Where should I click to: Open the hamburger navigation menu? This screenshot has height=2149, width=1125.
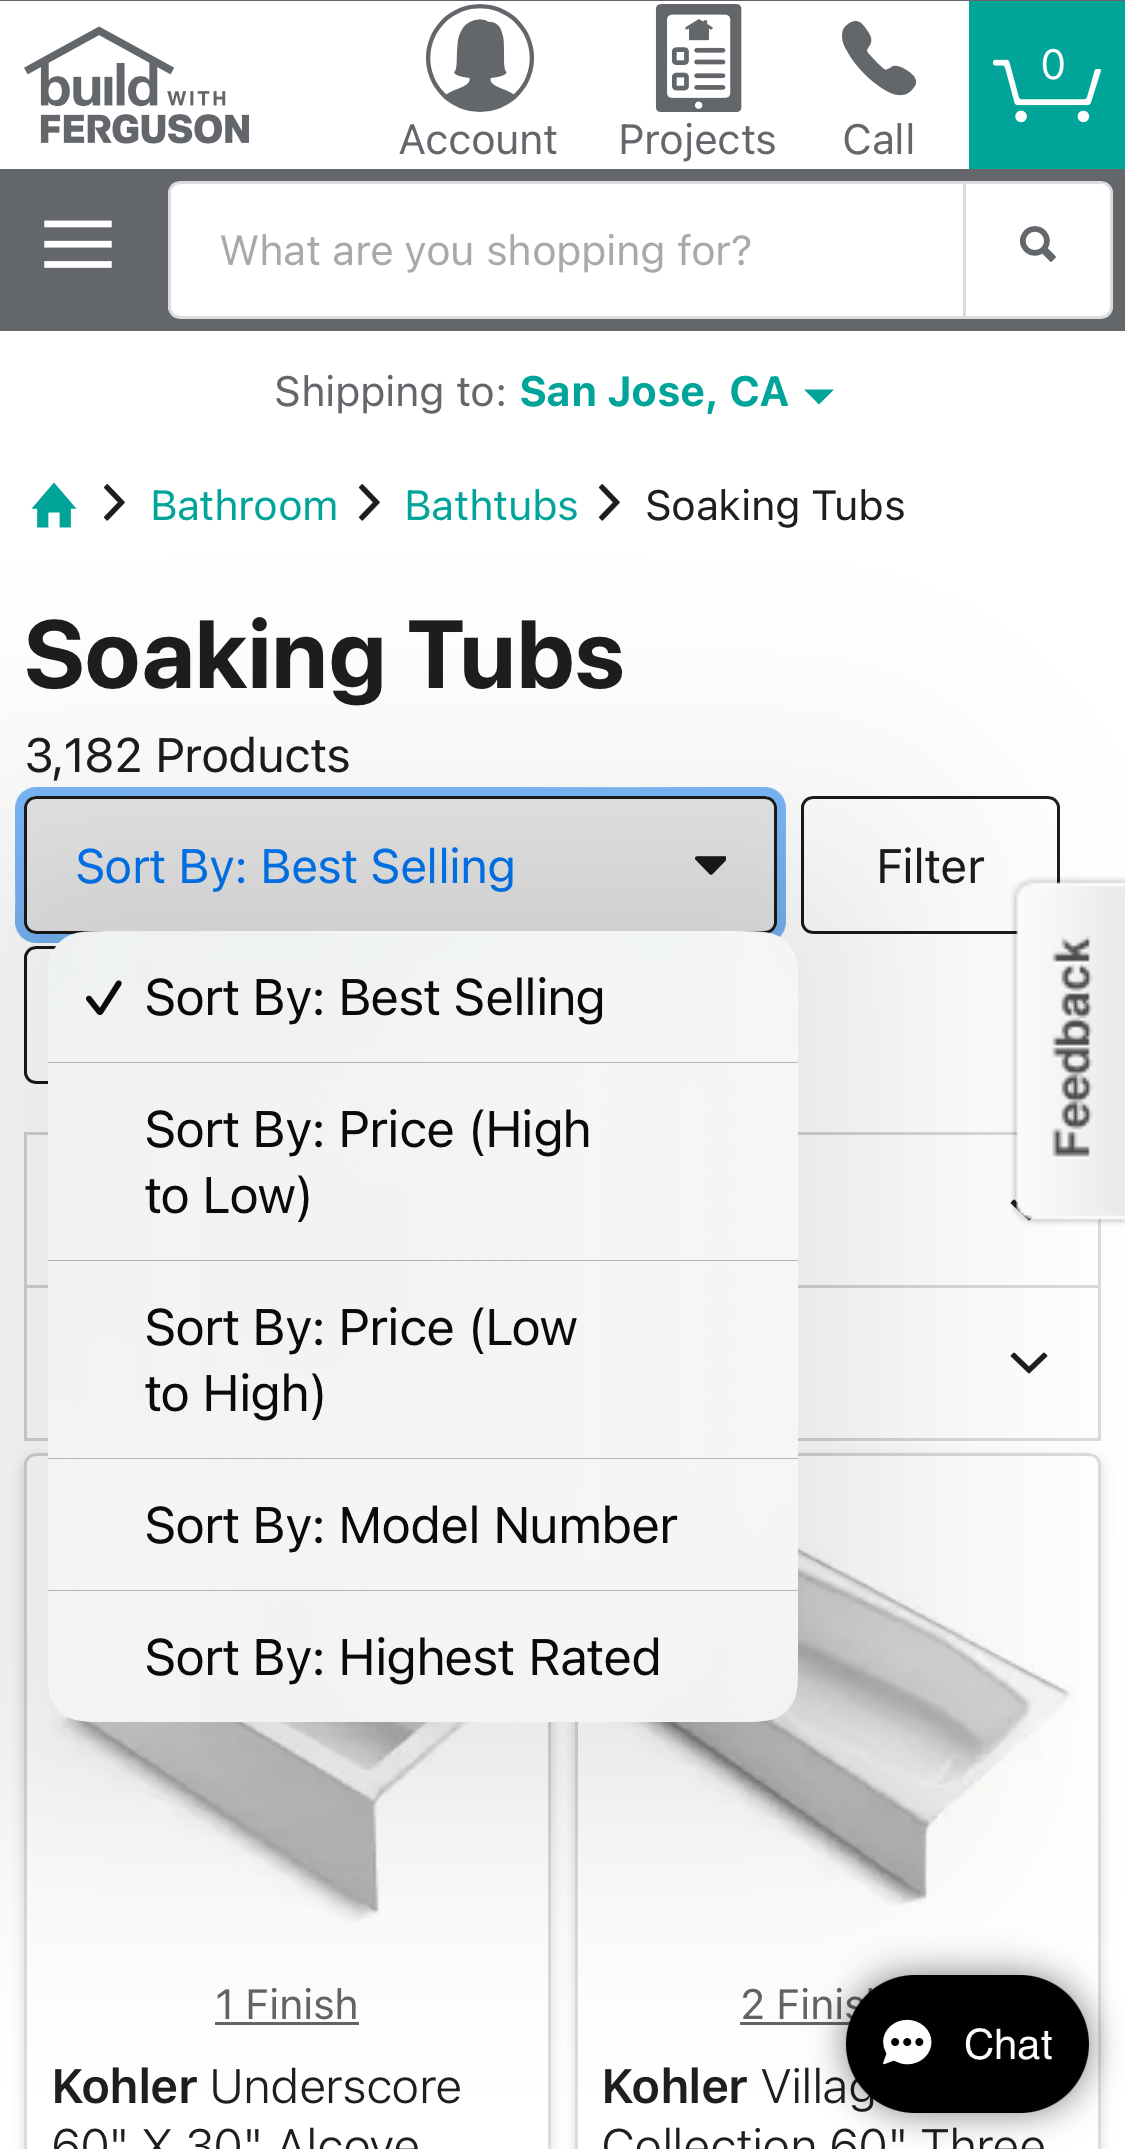click(x=78, y=245)
